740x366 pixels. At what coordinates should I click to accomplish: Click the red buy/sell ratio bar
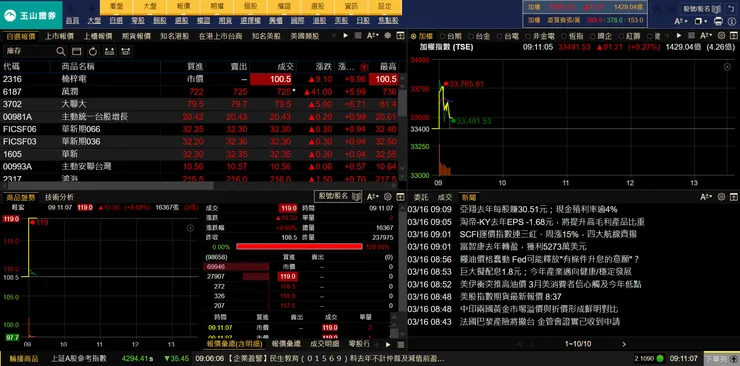(299, 247)
